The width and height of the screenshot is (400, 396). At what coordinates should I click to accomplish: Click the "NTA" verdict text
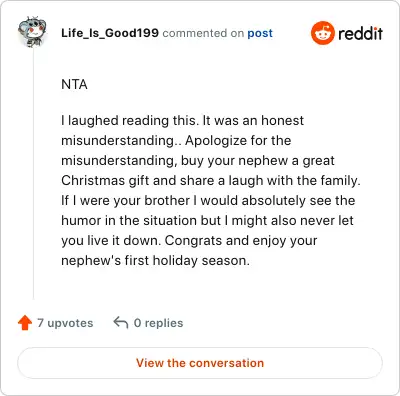74,84
